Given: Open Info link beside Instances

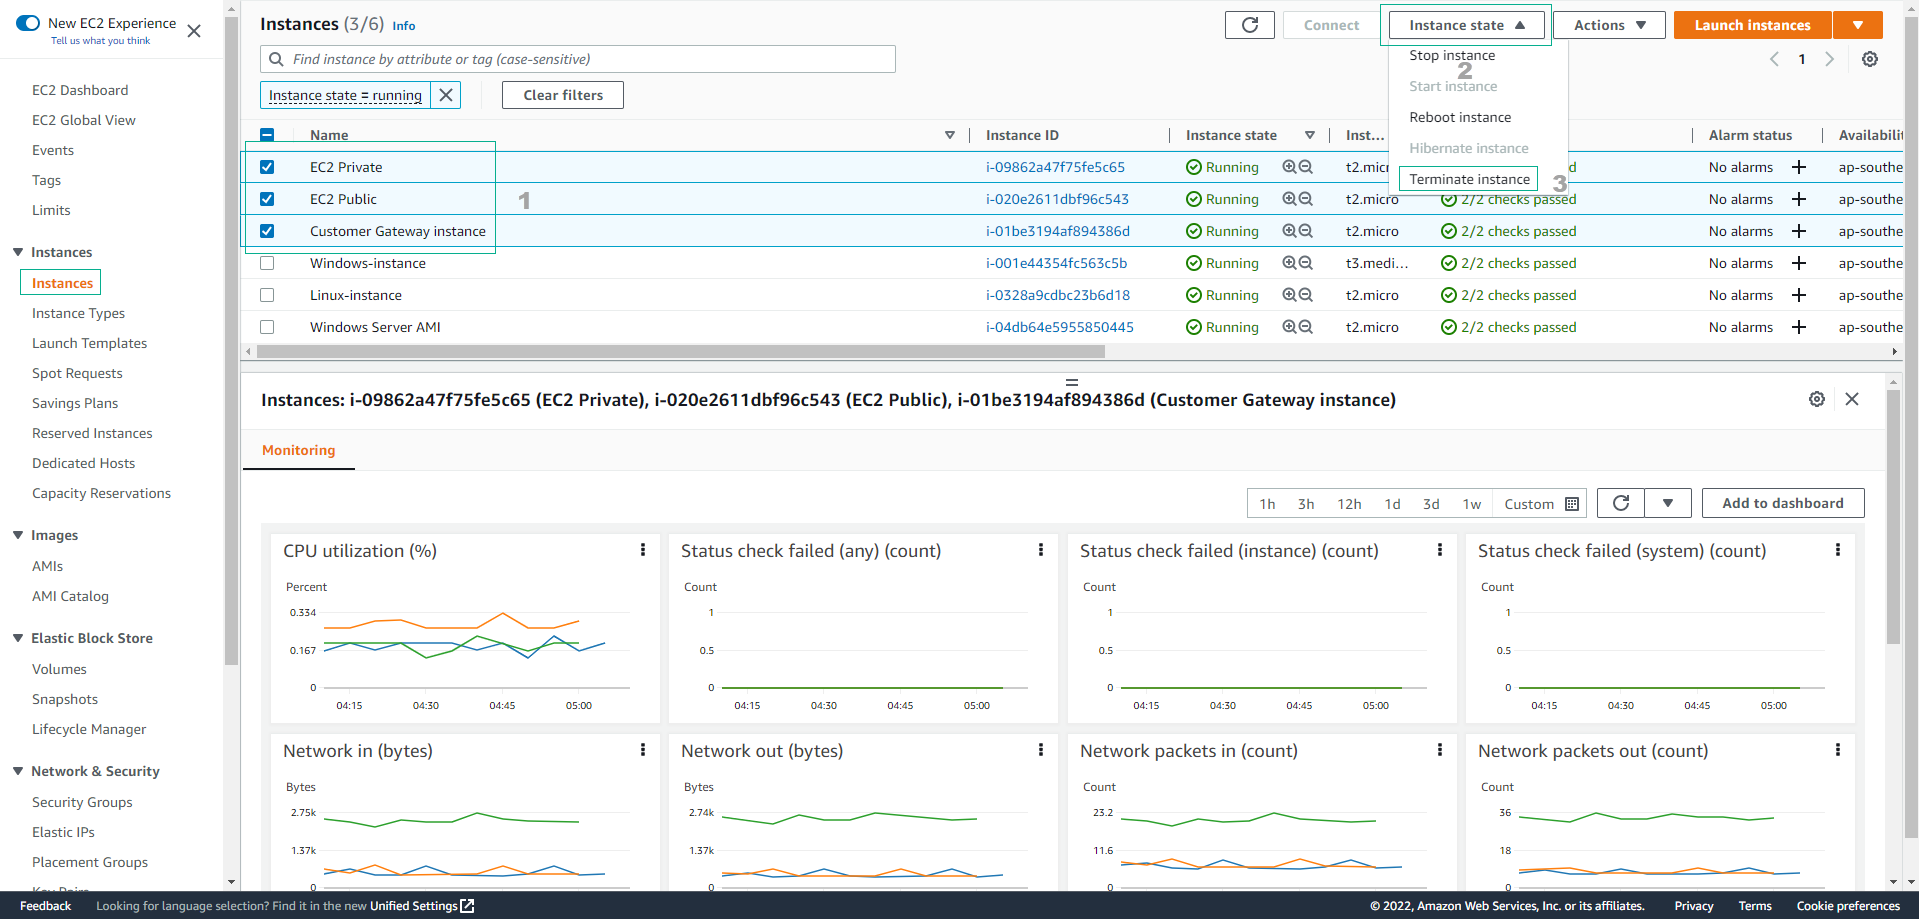Looking at the screenshot, I should (403, 26).
